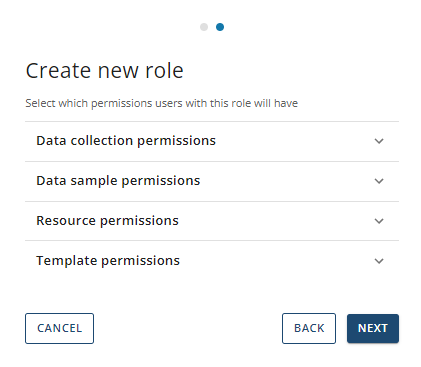Expand the Resource permissions panel
The height and width of the screenshot is (367, 421).
[212, 221]
